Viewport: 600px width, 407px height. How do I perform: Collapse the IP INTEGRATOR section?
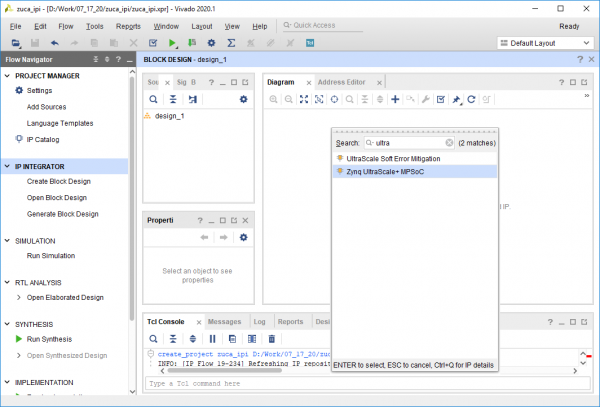point(7,166)
